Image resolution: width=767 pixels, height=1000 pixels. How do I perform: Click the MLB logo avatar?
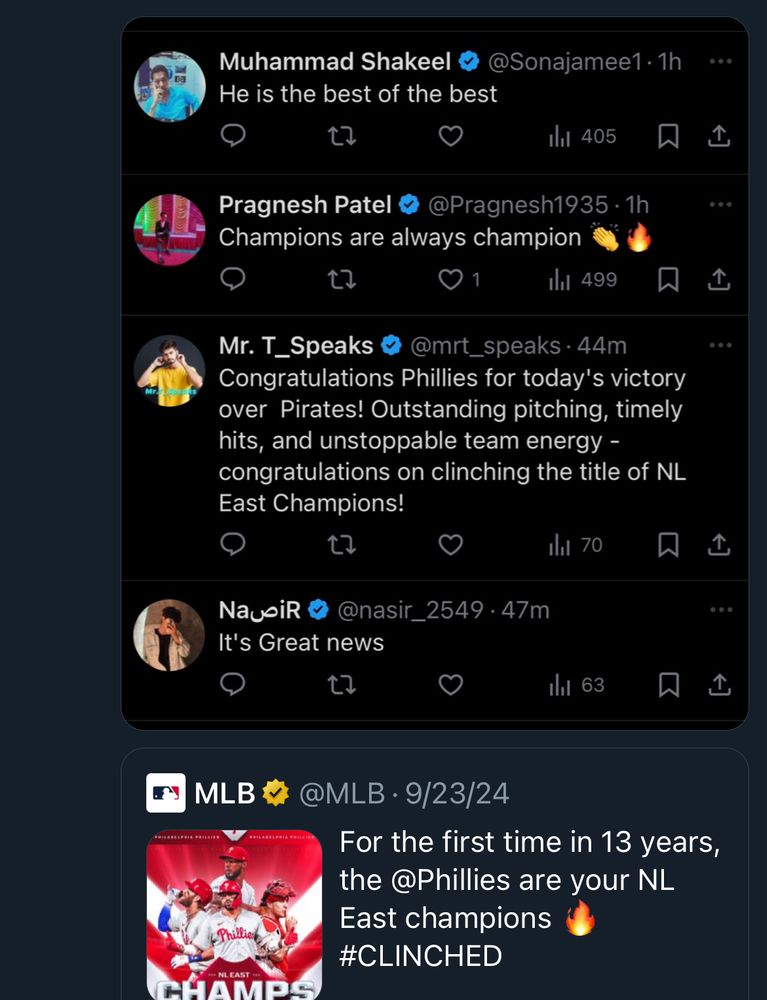click(x=166, y=794)
